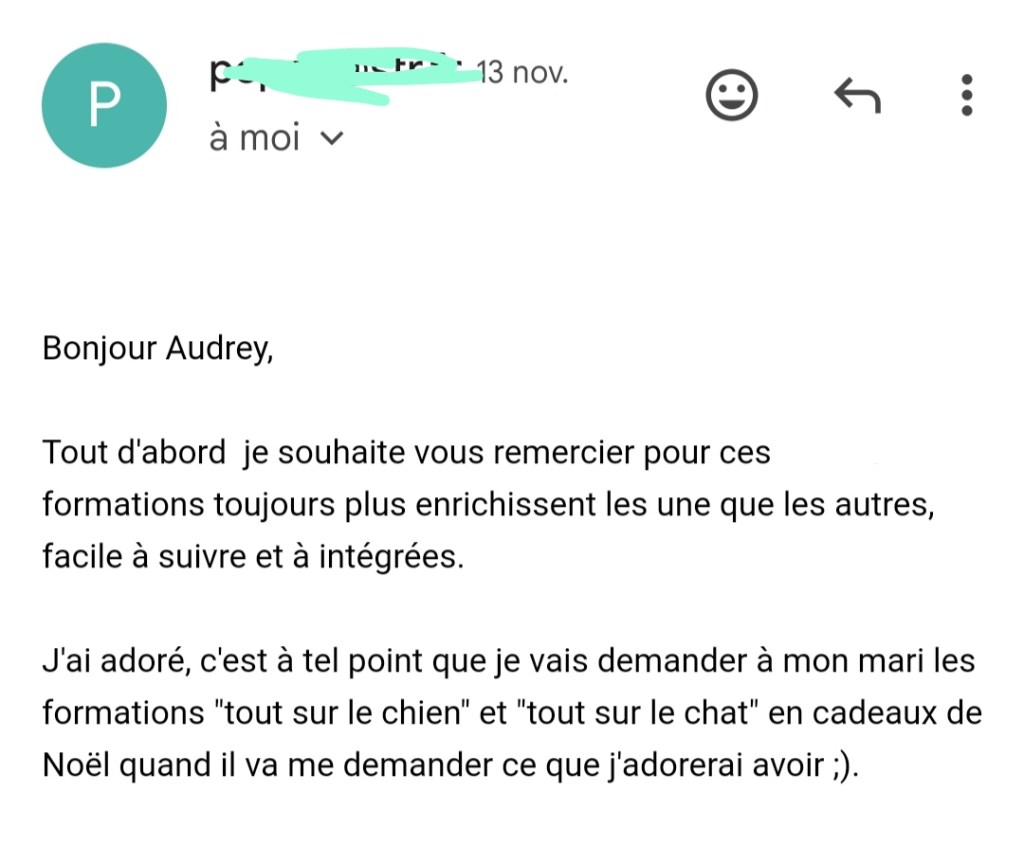Click the "13 nov." date stamp
Screen dimensions: 1024x846
click(x=522, y=72)
